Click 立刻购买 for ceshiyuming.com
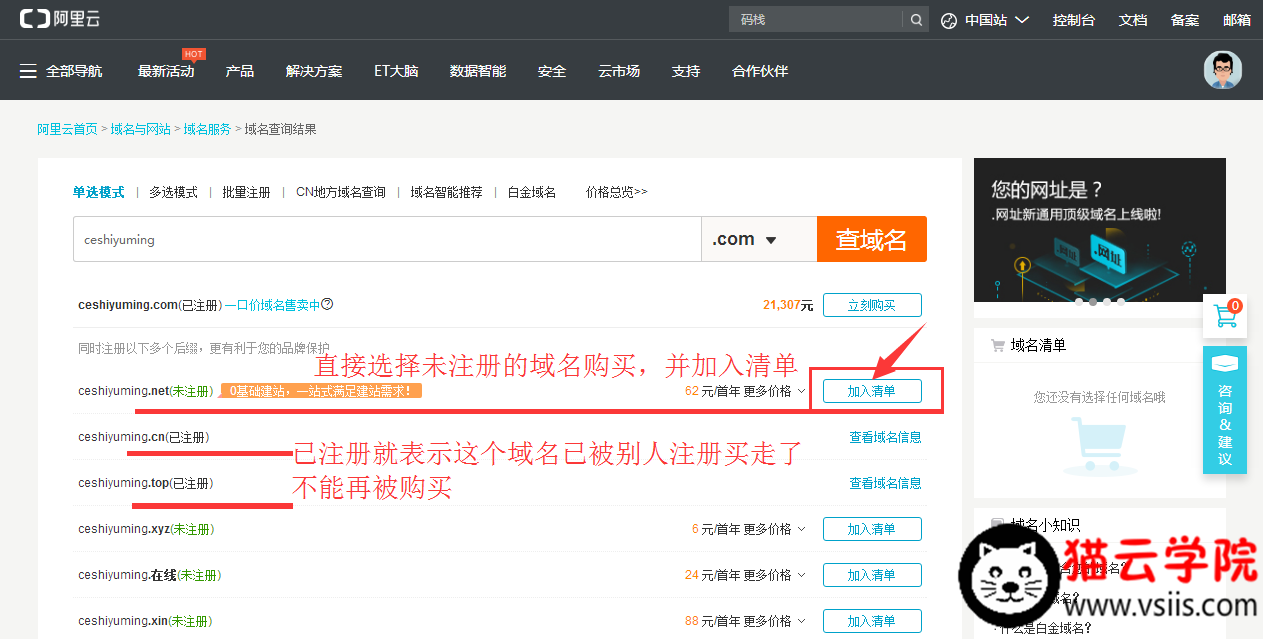The height and width of the screenshot is (639, 1263). tap(872, 306)
